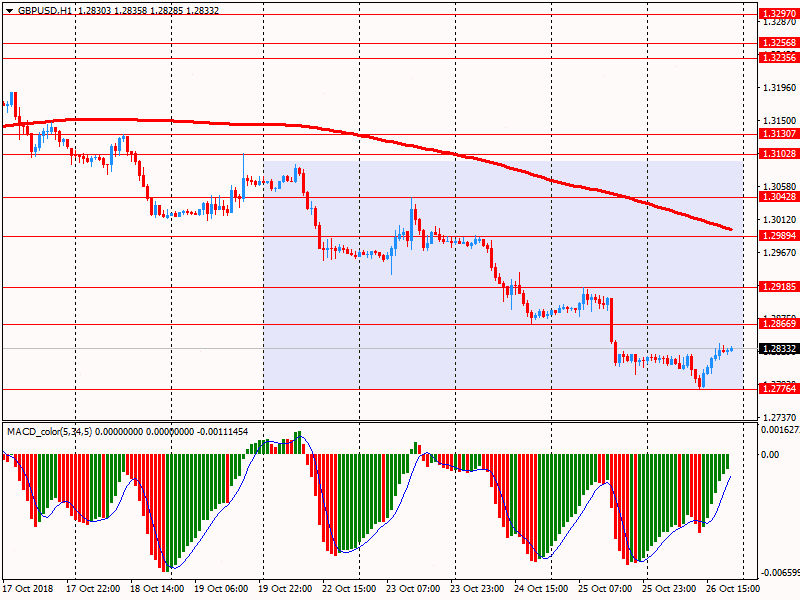The height and width of the screenshot is (600, 800).
Task: Click the 1.31500 price scale value
Action: [779, 121]
